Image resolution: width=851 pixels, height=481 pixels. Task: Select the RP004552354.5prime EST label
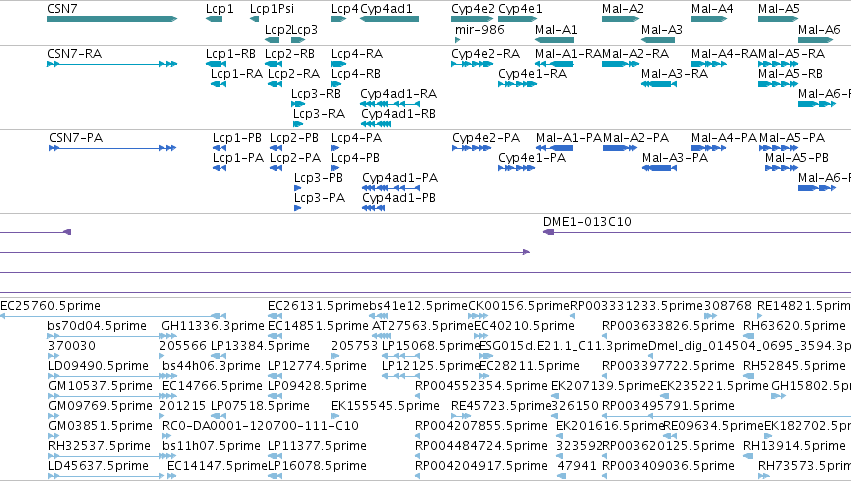coord(481,387)
